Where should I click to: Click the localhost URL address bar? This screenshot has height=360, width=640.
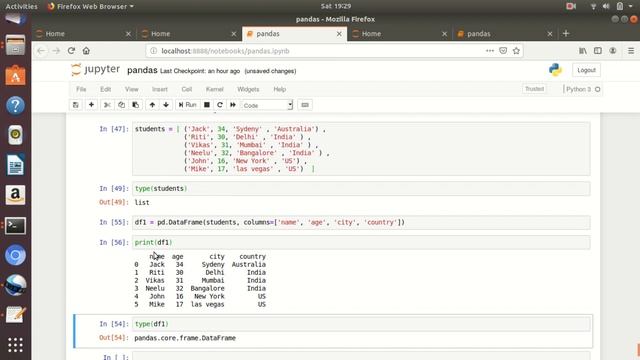click(x=314, y=51)
